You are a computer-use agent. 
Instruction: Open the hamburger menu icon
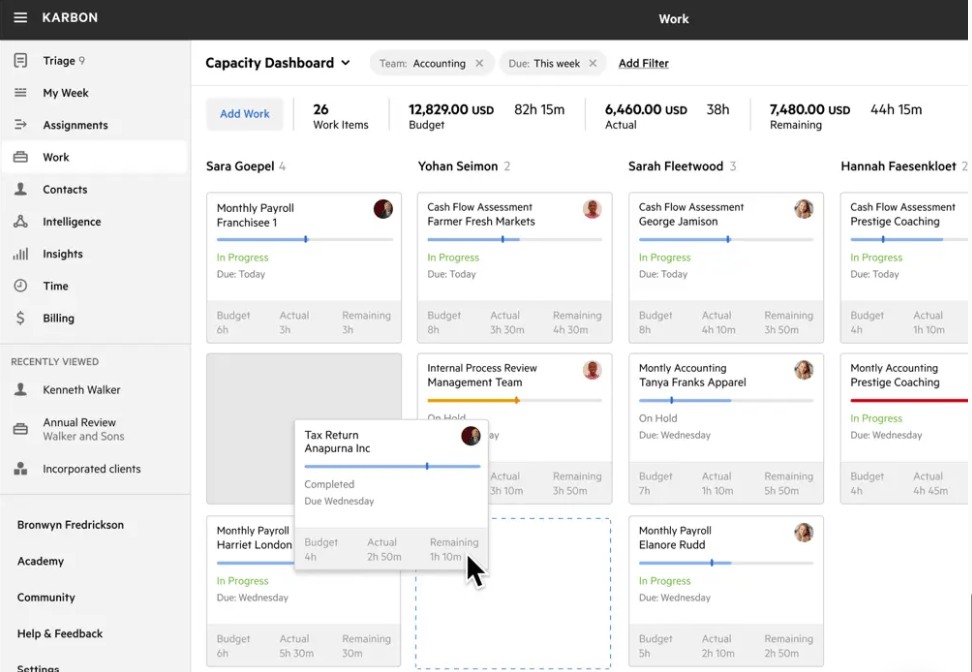tap(20, 17)
